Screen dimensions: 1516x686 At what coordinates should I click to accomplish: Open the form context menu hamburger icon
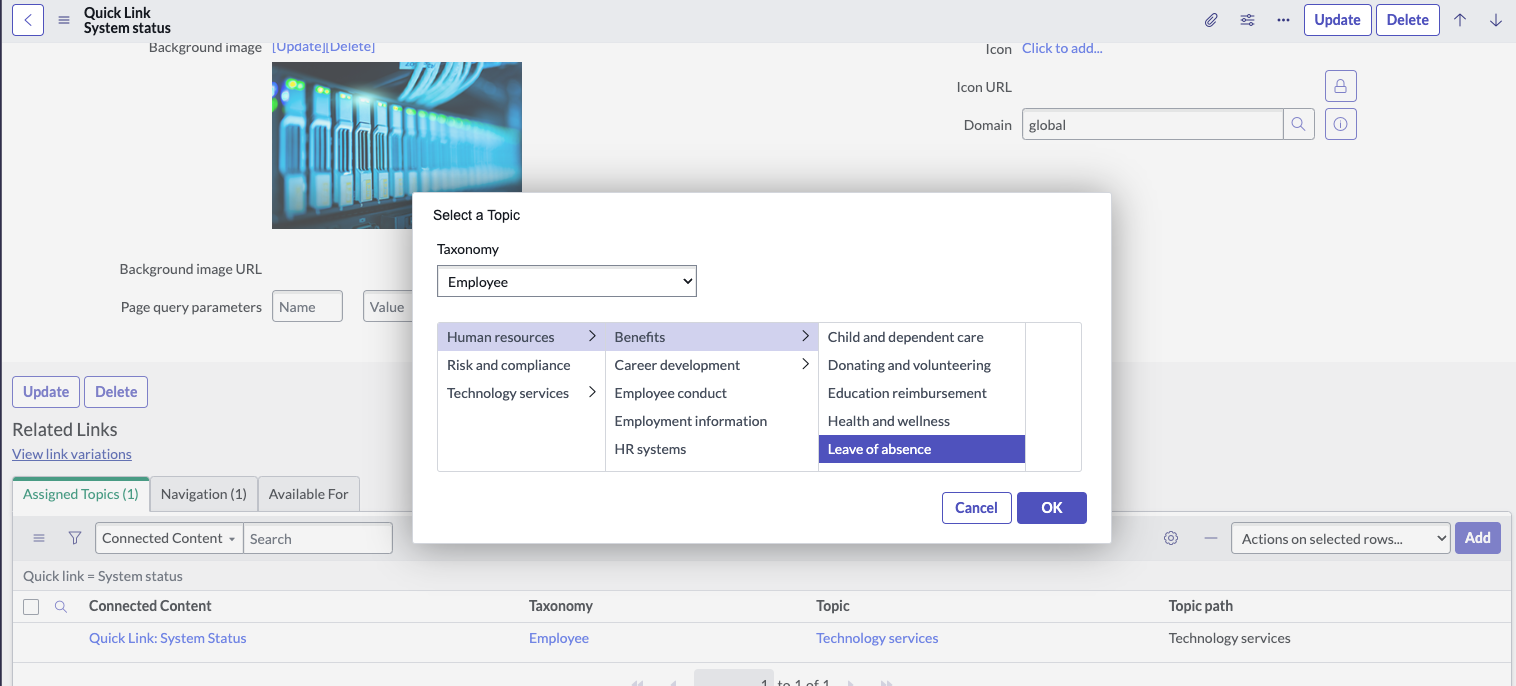tap(64, 20)
